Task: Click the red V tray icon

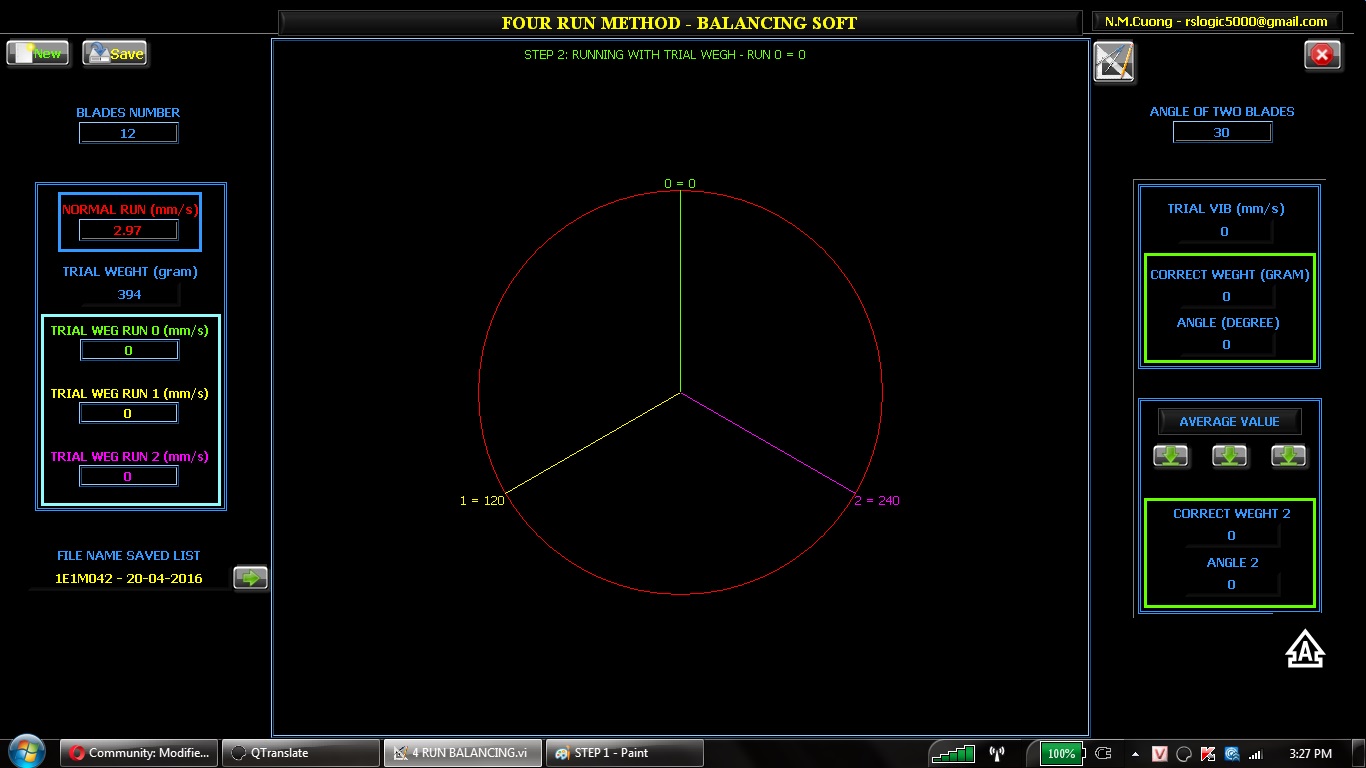Action: tap(1160, 754)
